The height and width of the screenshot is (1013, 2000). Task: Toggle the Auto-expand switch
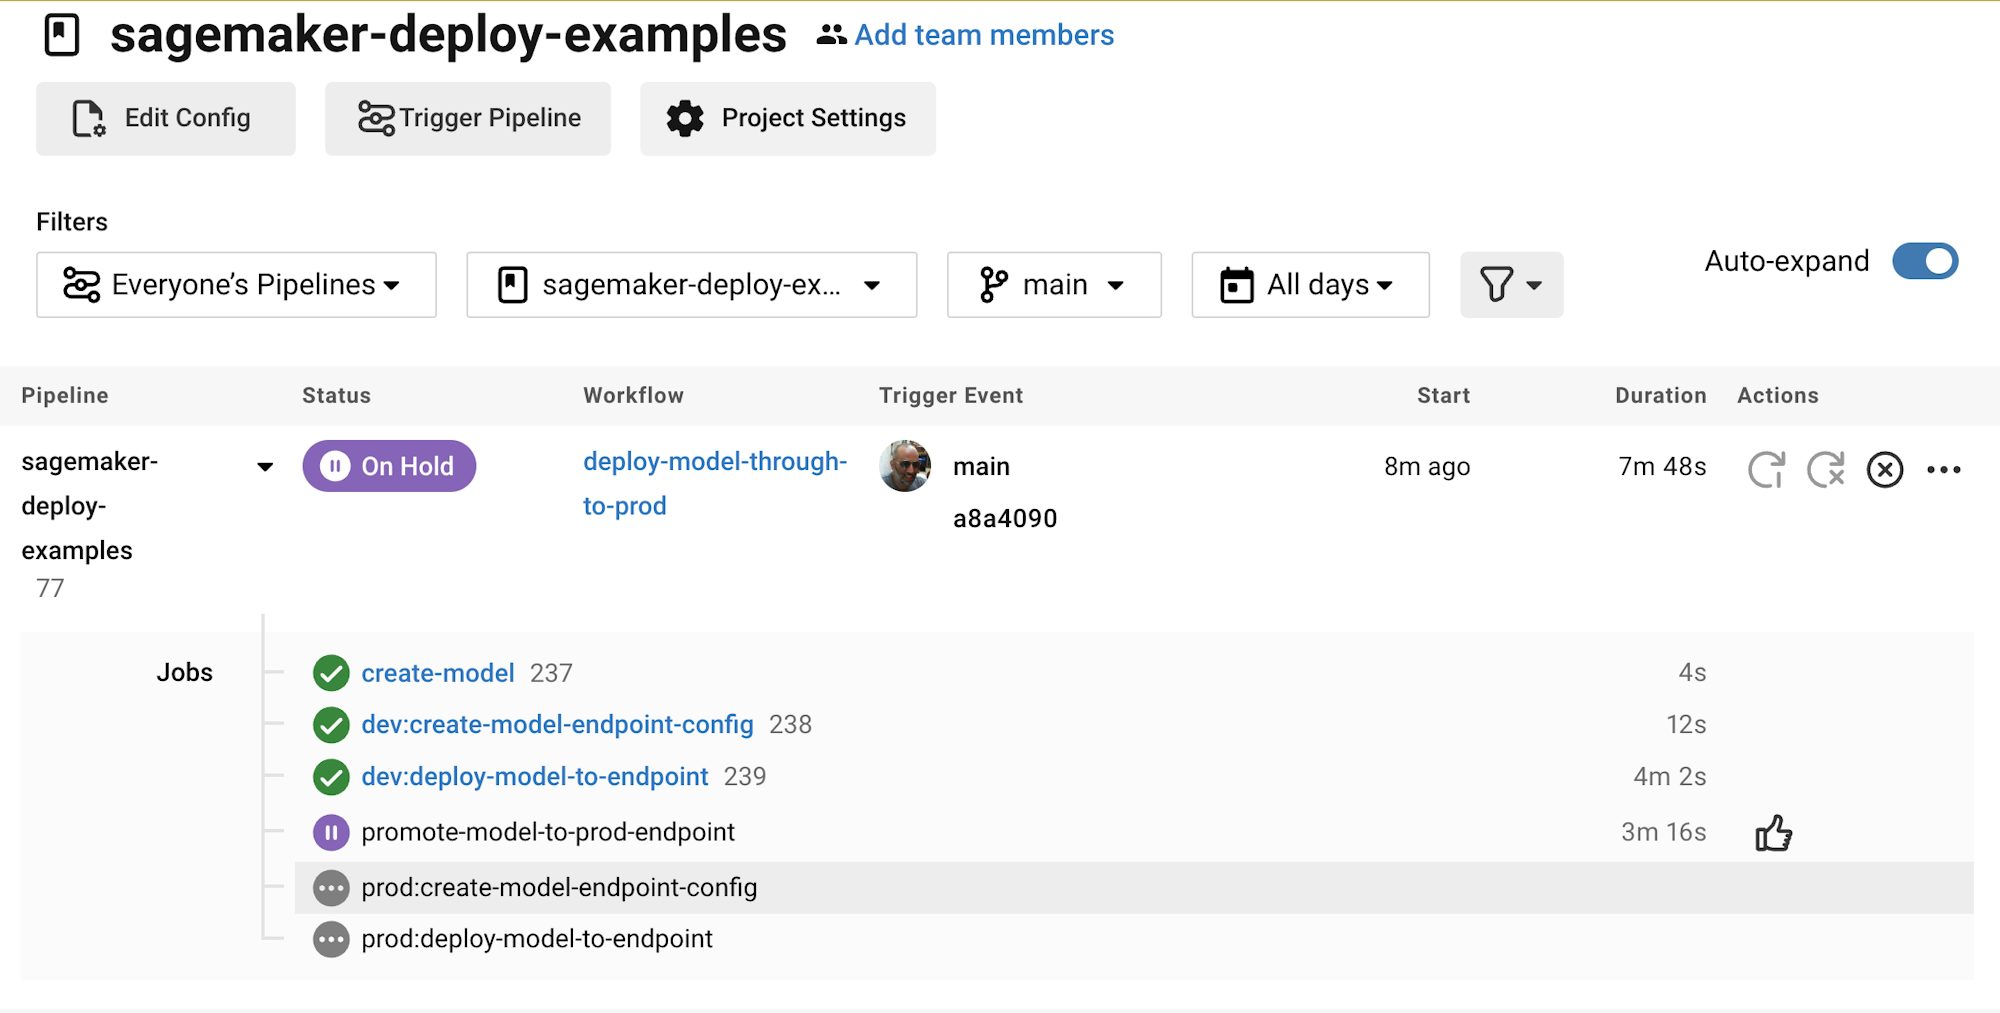point(1924,262)
